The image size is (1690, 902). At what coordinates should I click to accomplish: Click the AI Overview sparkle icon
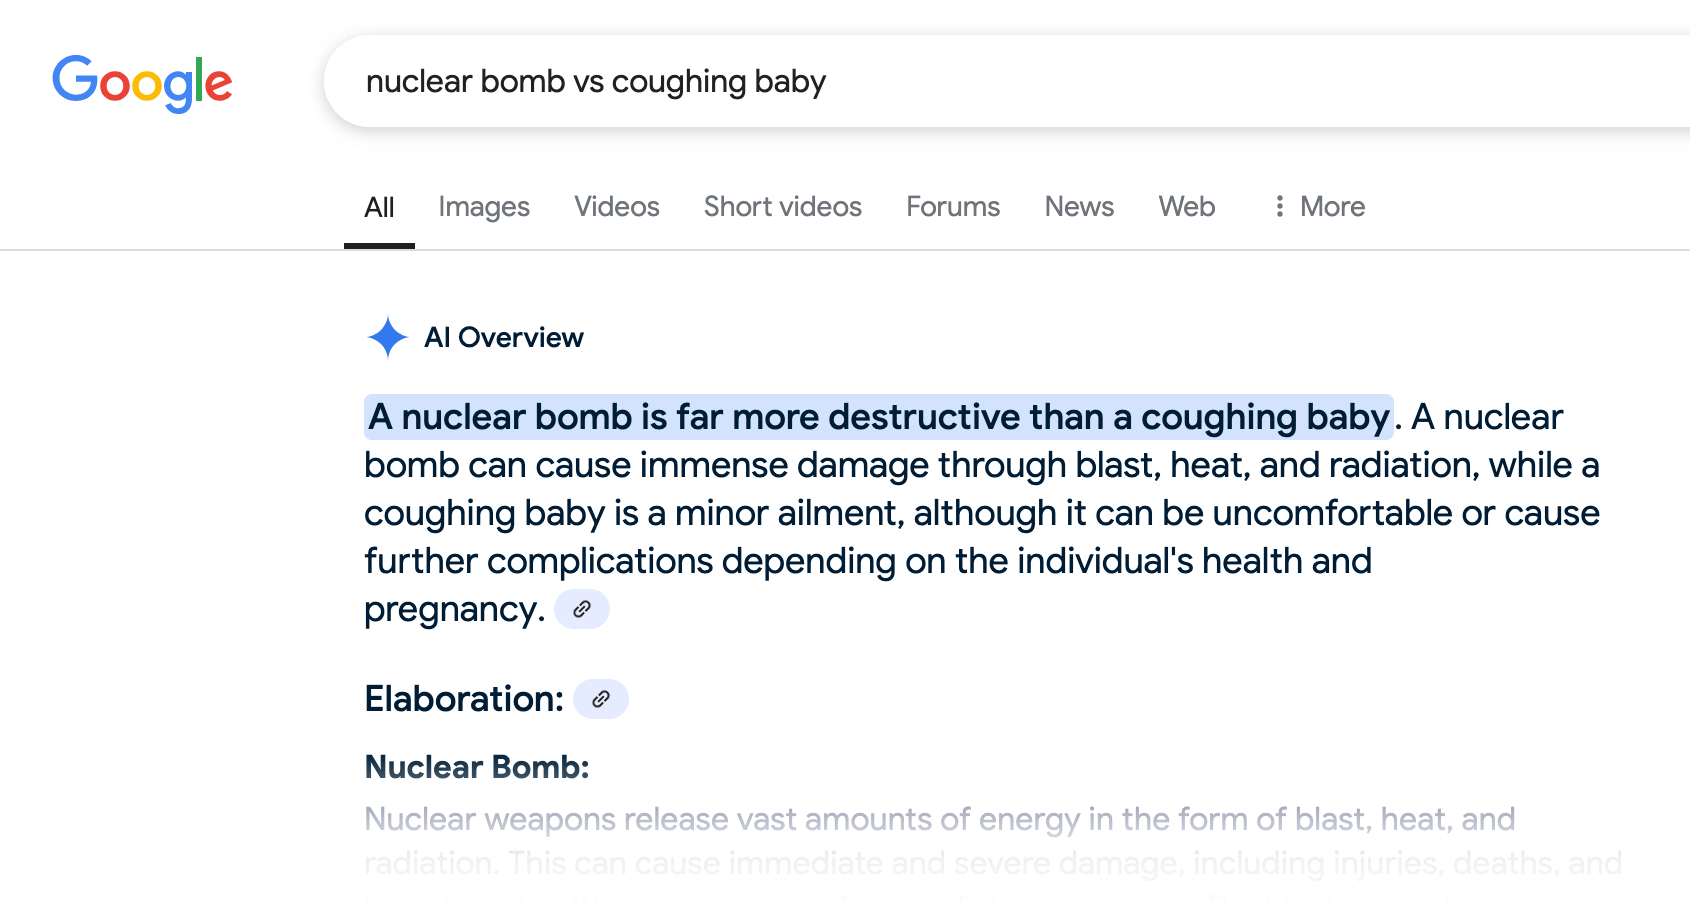tap(387, 337)
